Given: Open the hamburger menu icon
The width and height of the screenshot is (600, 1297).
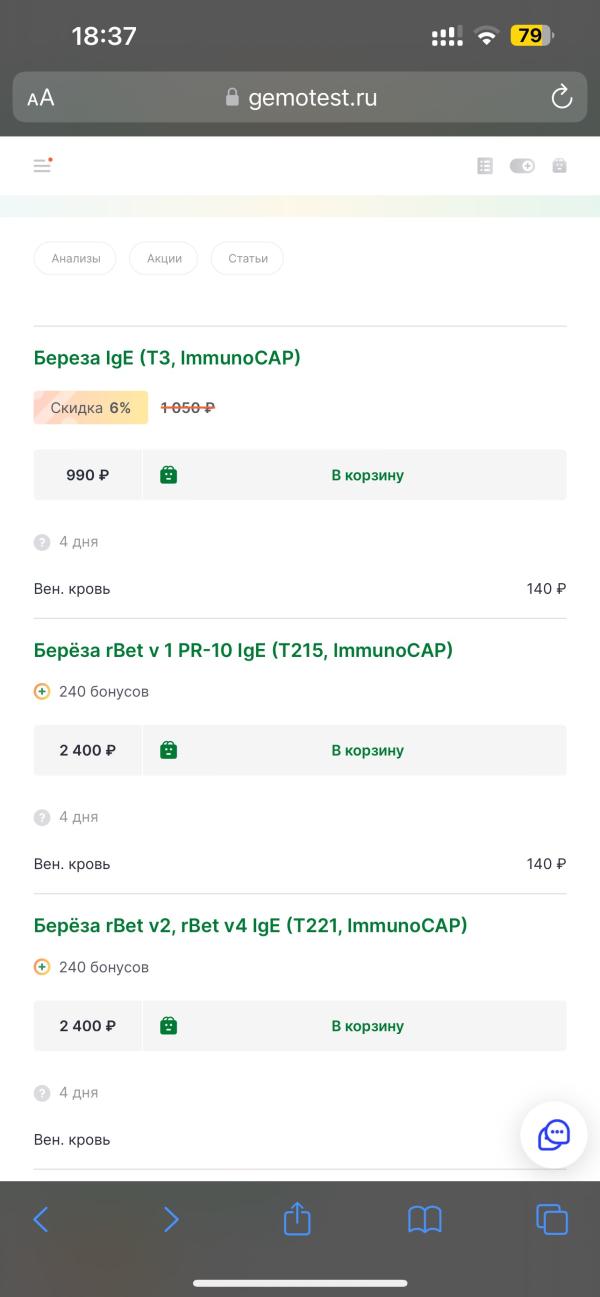Looking at the screenshot, I should coord(42,166).
